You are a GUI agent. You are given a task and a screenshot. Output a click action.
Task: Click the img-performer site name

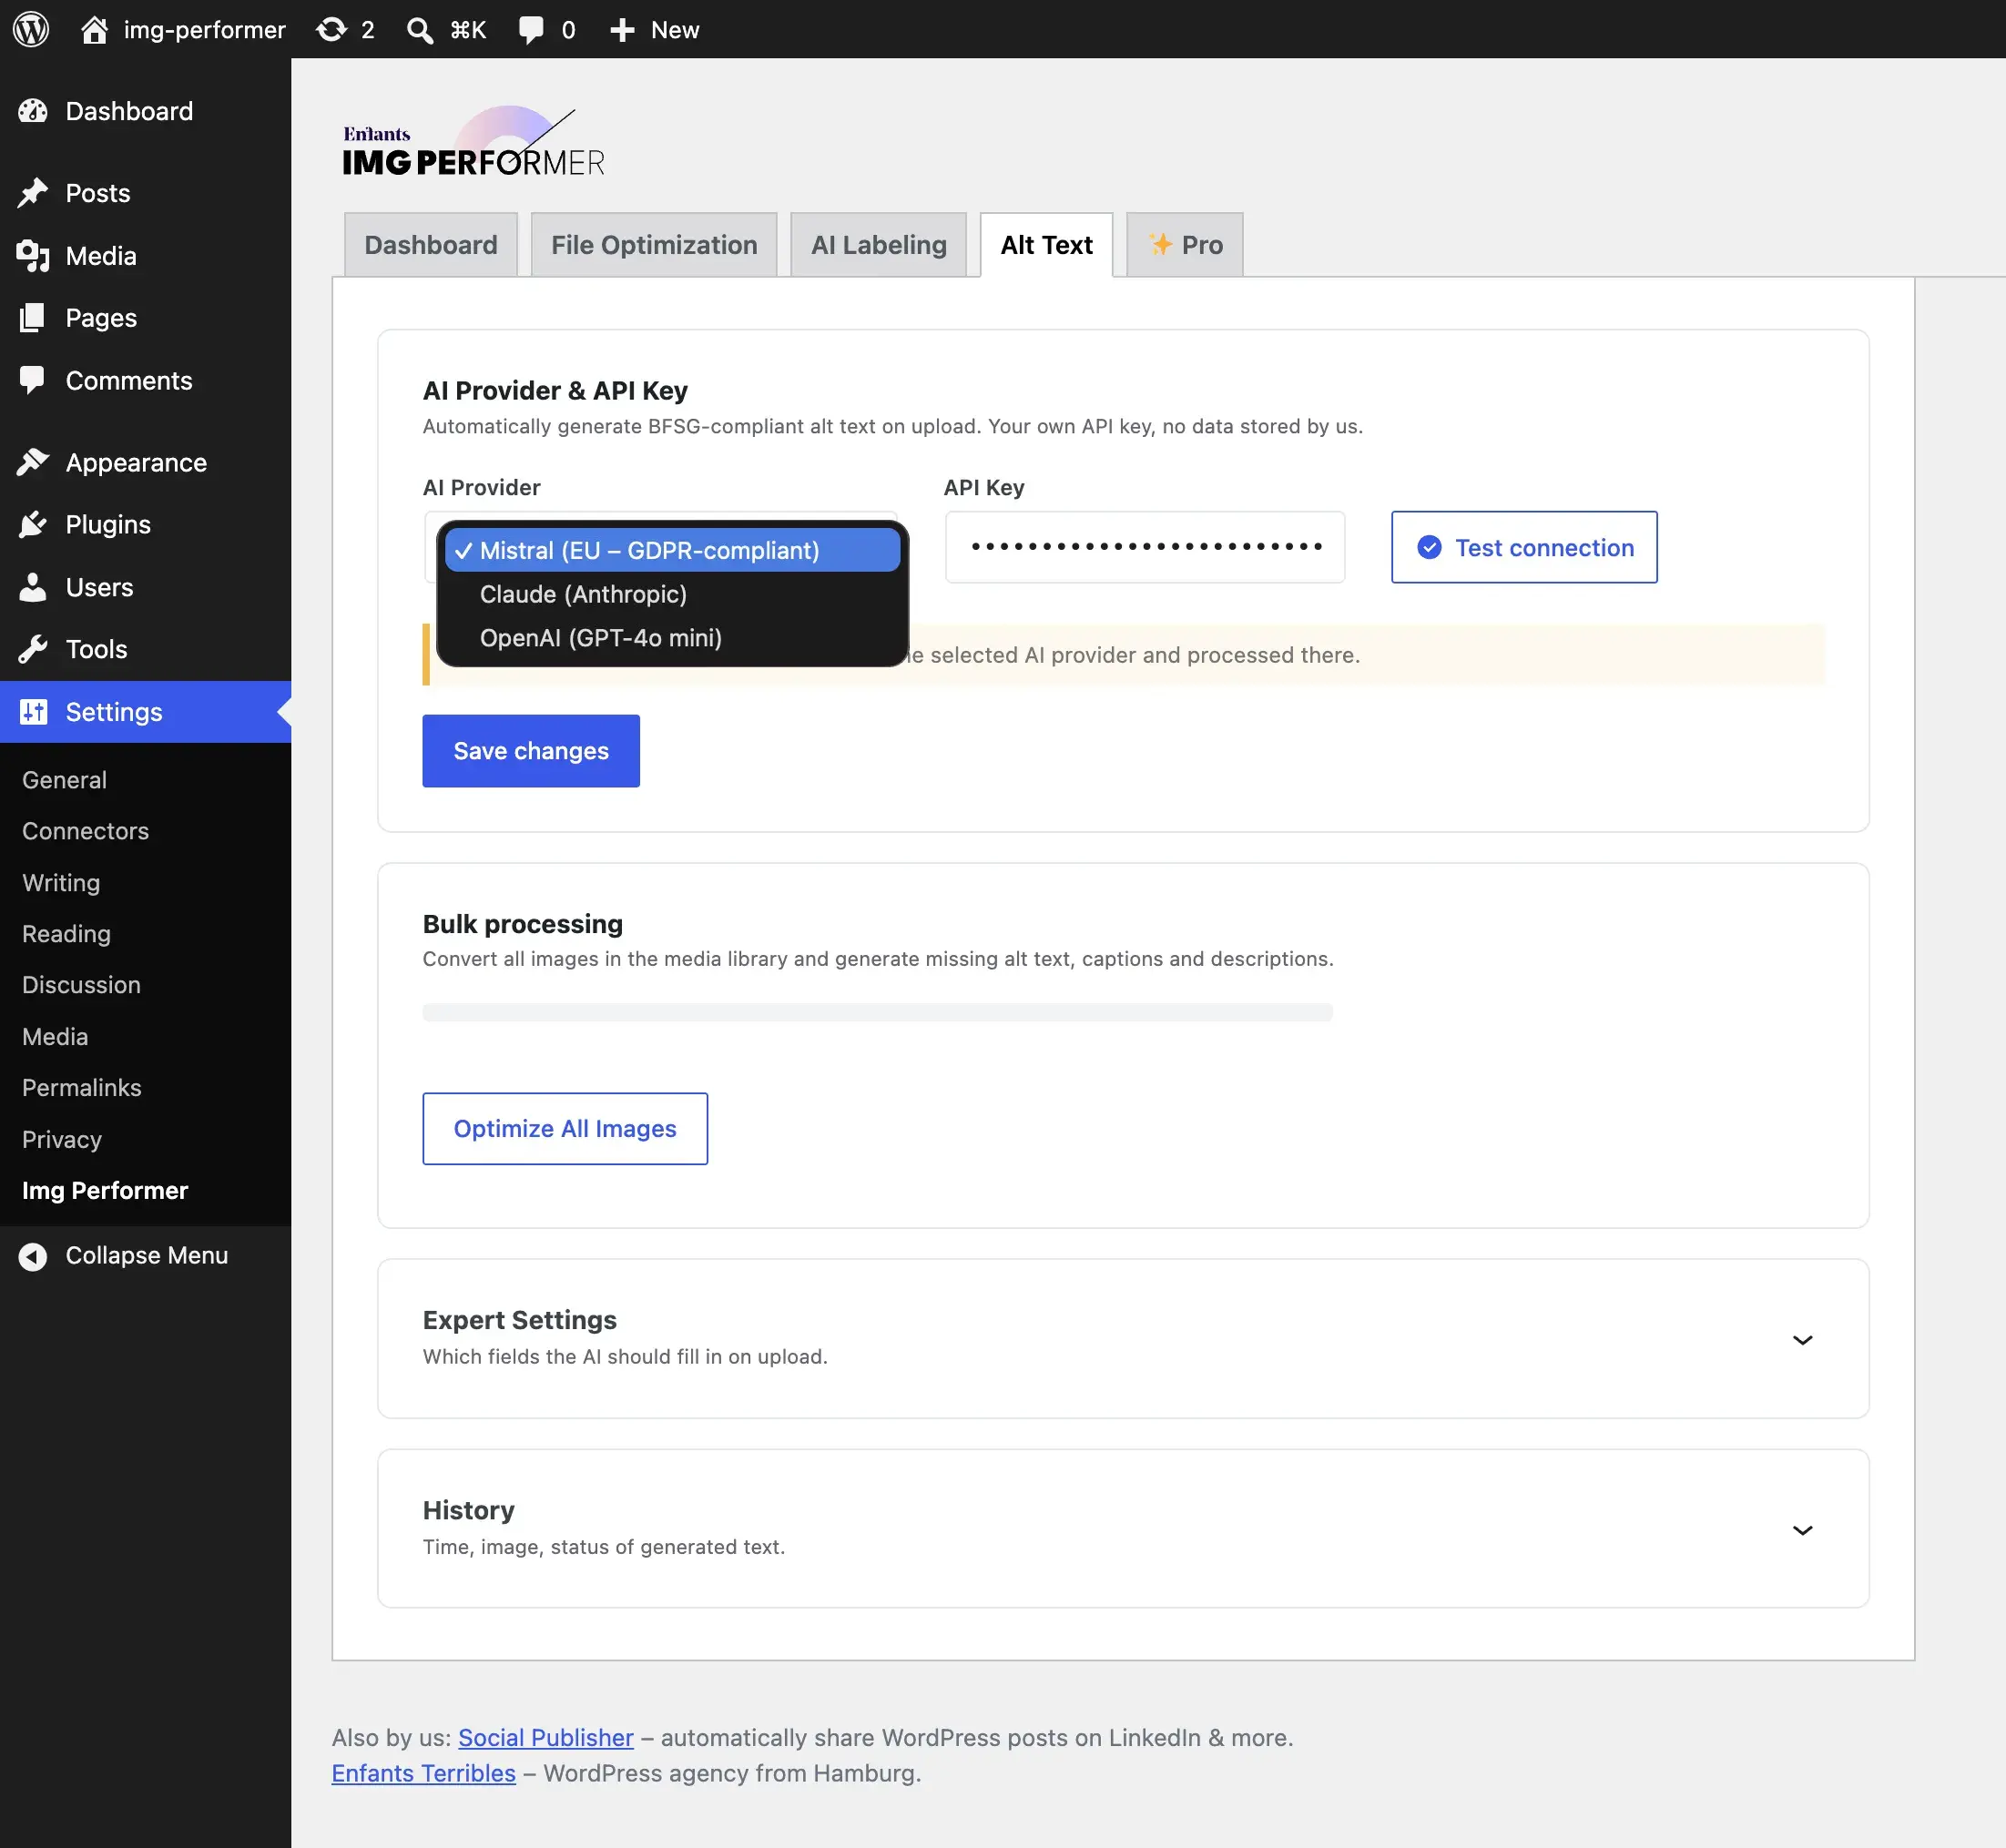pos(204,30)
